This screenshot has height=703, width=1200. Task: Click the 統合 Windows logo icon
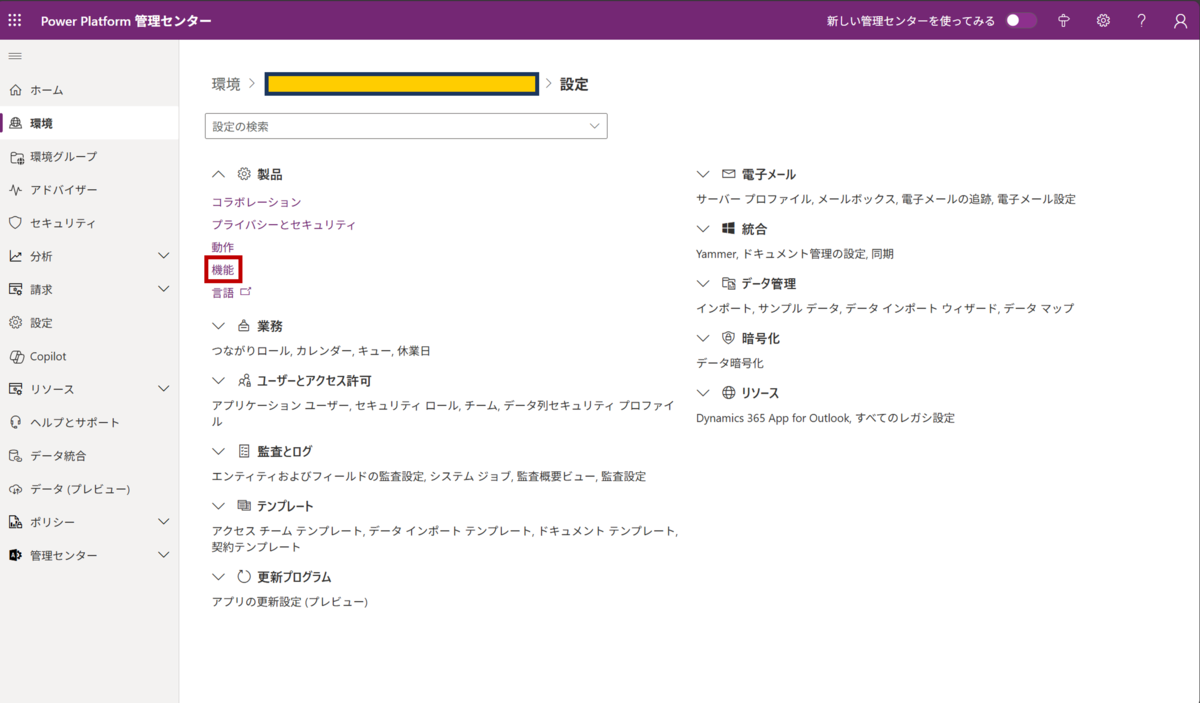click(728, 229)
